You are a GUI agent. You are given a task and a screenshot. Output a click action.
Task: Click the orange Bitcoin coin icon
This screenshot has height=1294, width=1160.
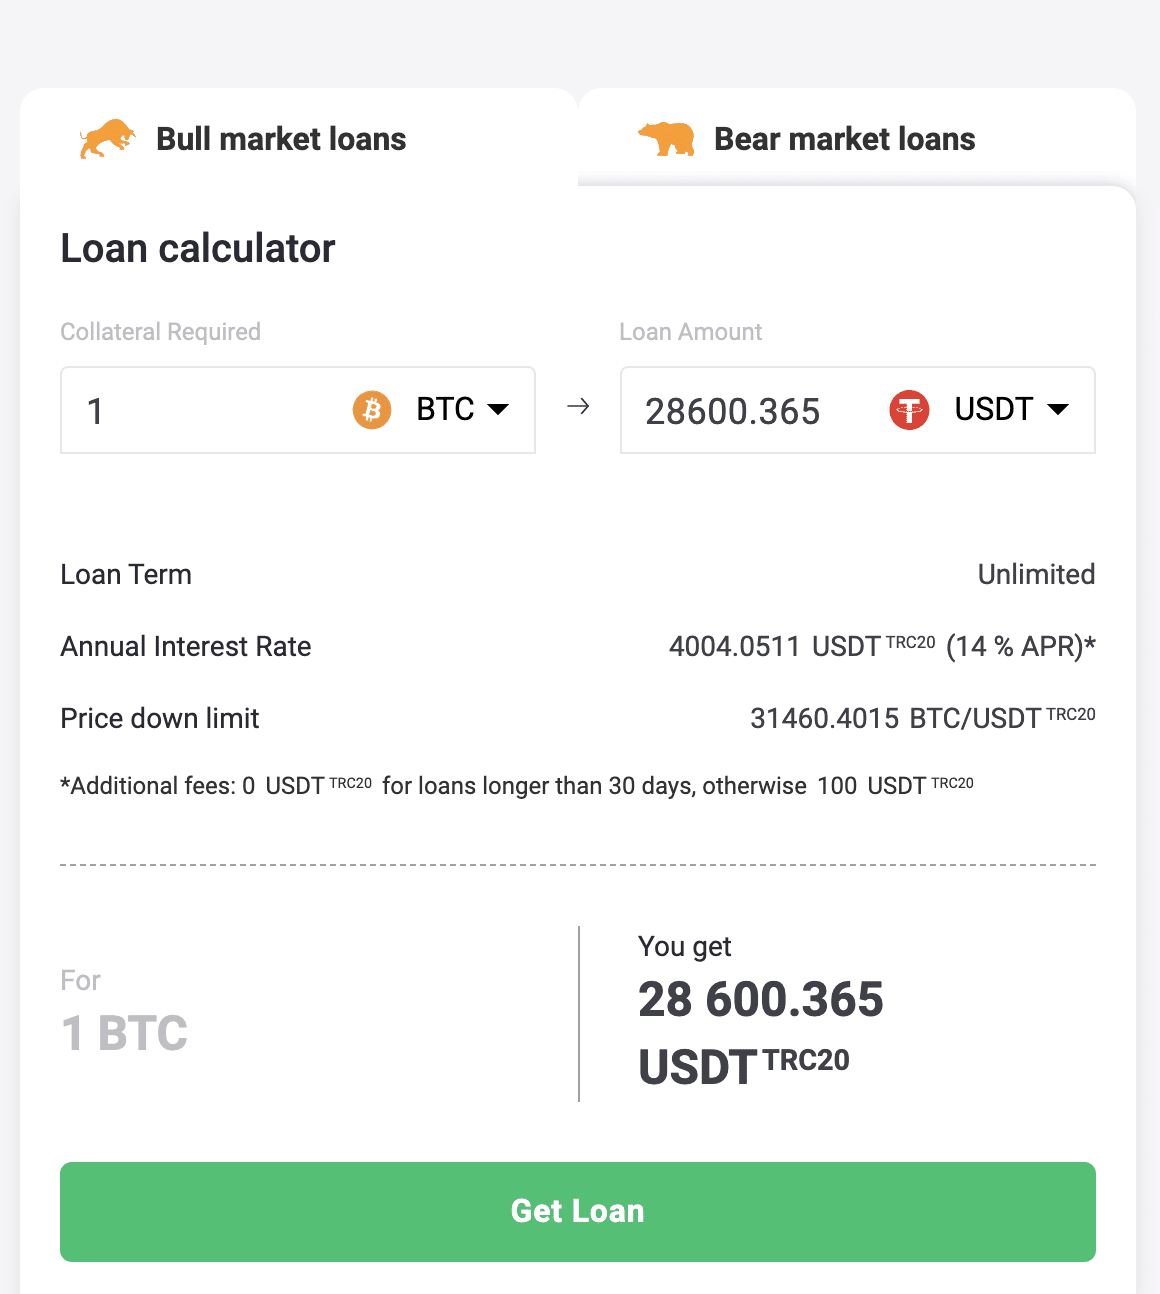(372, 410)
